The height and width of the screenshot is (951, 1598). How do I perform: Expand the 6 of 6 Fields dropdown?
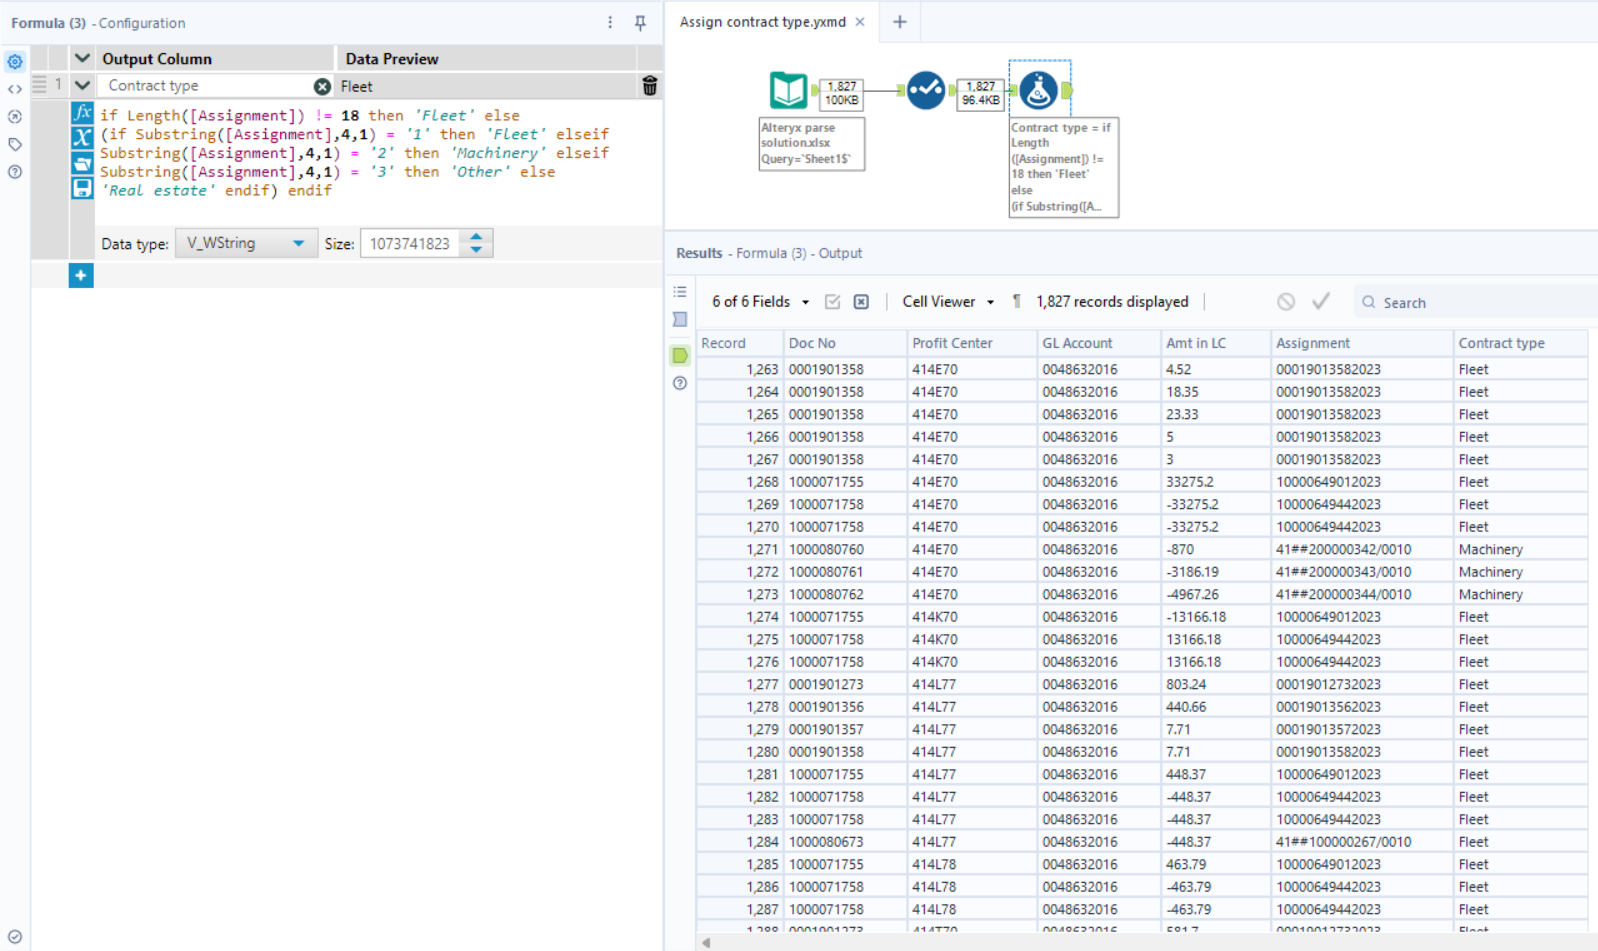[x=760, y=302]
